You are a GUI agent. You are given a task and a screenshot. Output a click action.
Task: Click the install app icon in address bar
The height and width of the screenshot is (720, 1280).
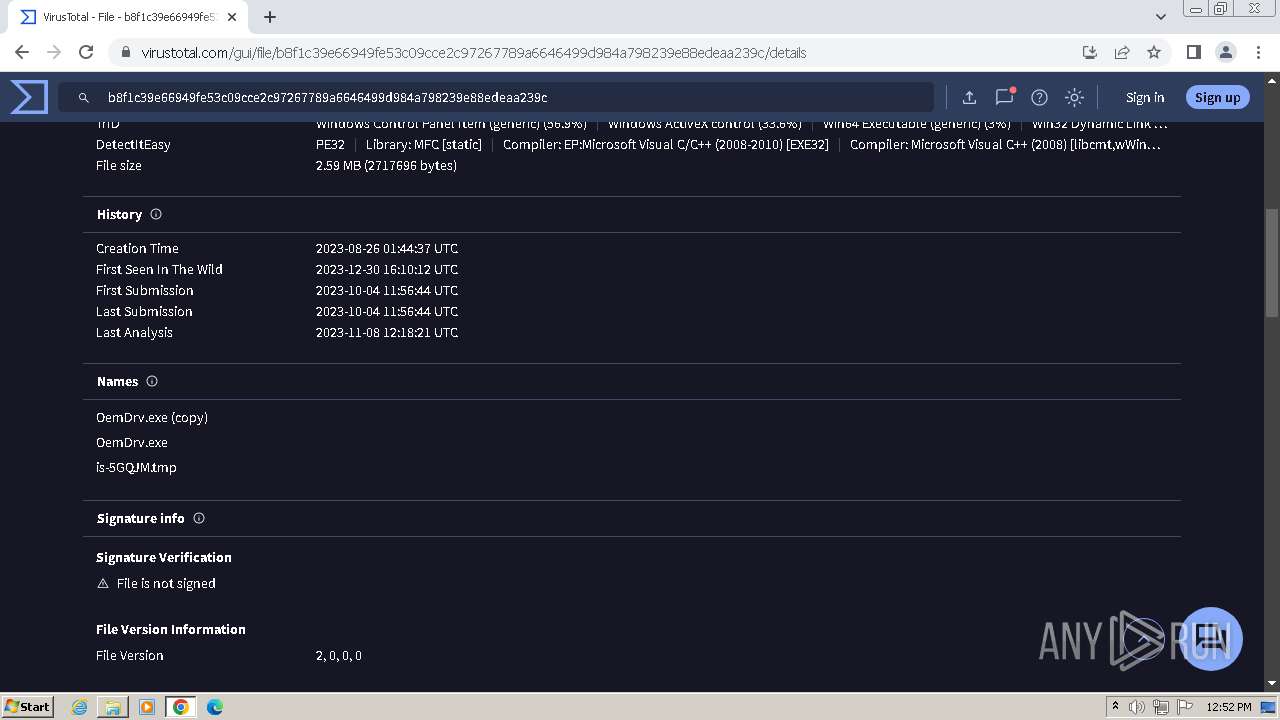[1090, 52]
